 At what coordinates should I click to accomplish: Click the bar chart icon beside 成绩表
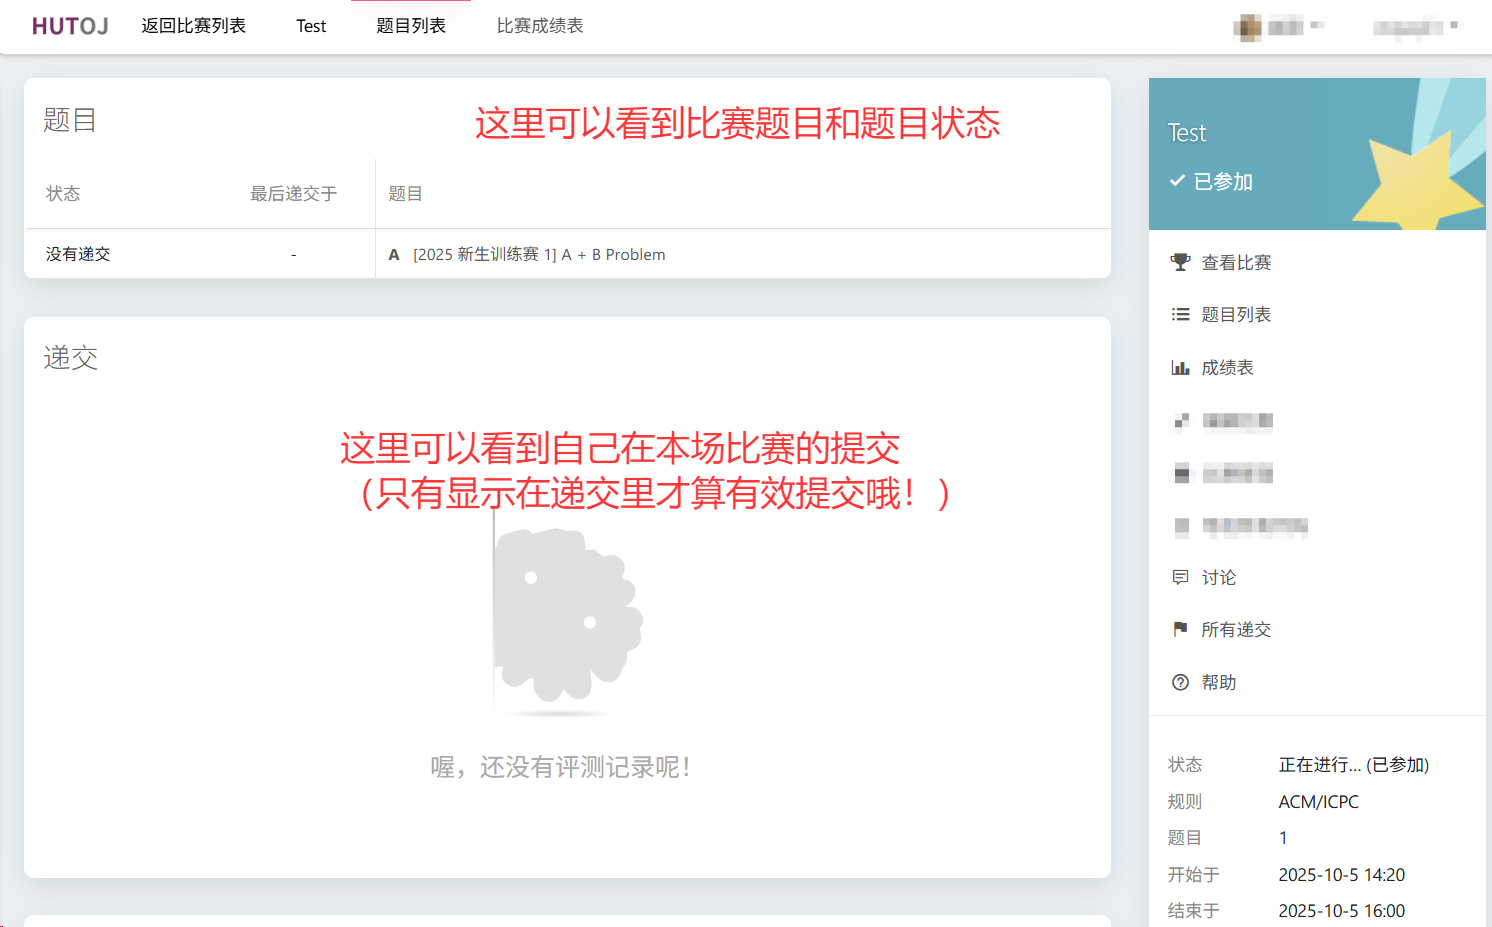point(1180,368)
